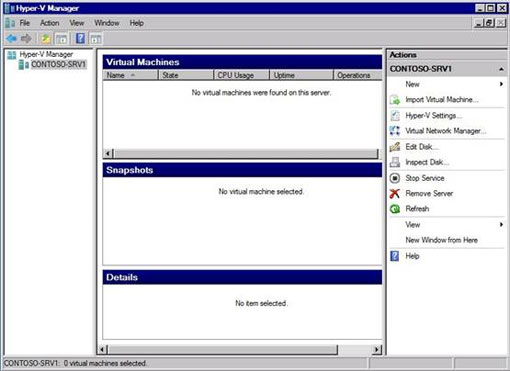510x371 pixels.
Task: Click center pane bottom scroll-right arrow
Action: coord(377,350)
